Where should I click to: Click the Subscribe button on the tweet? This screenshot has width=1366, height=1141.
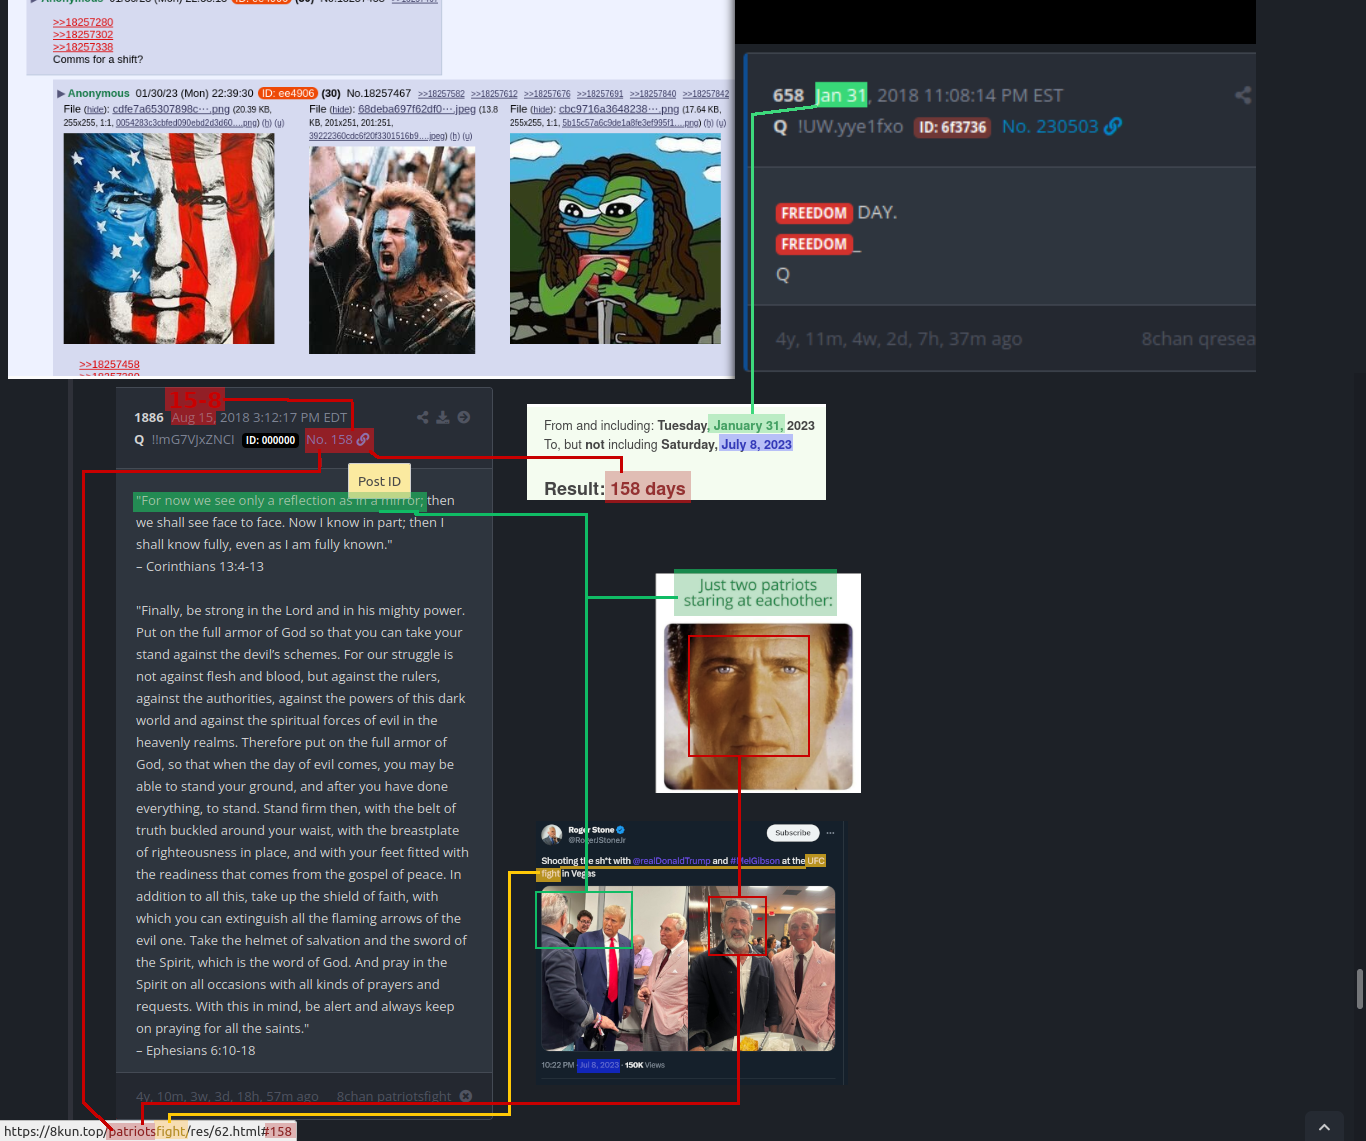(x=793, y=833)
